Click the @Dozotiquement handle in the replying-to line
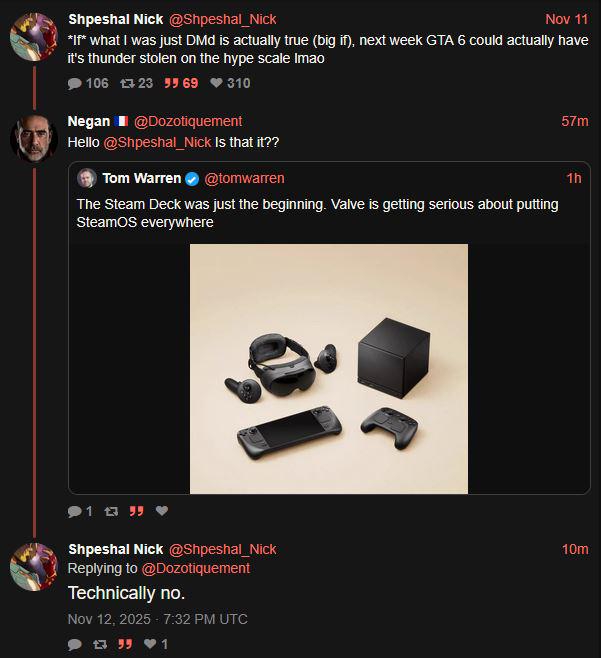601x658 pixels. pos(196,568)
